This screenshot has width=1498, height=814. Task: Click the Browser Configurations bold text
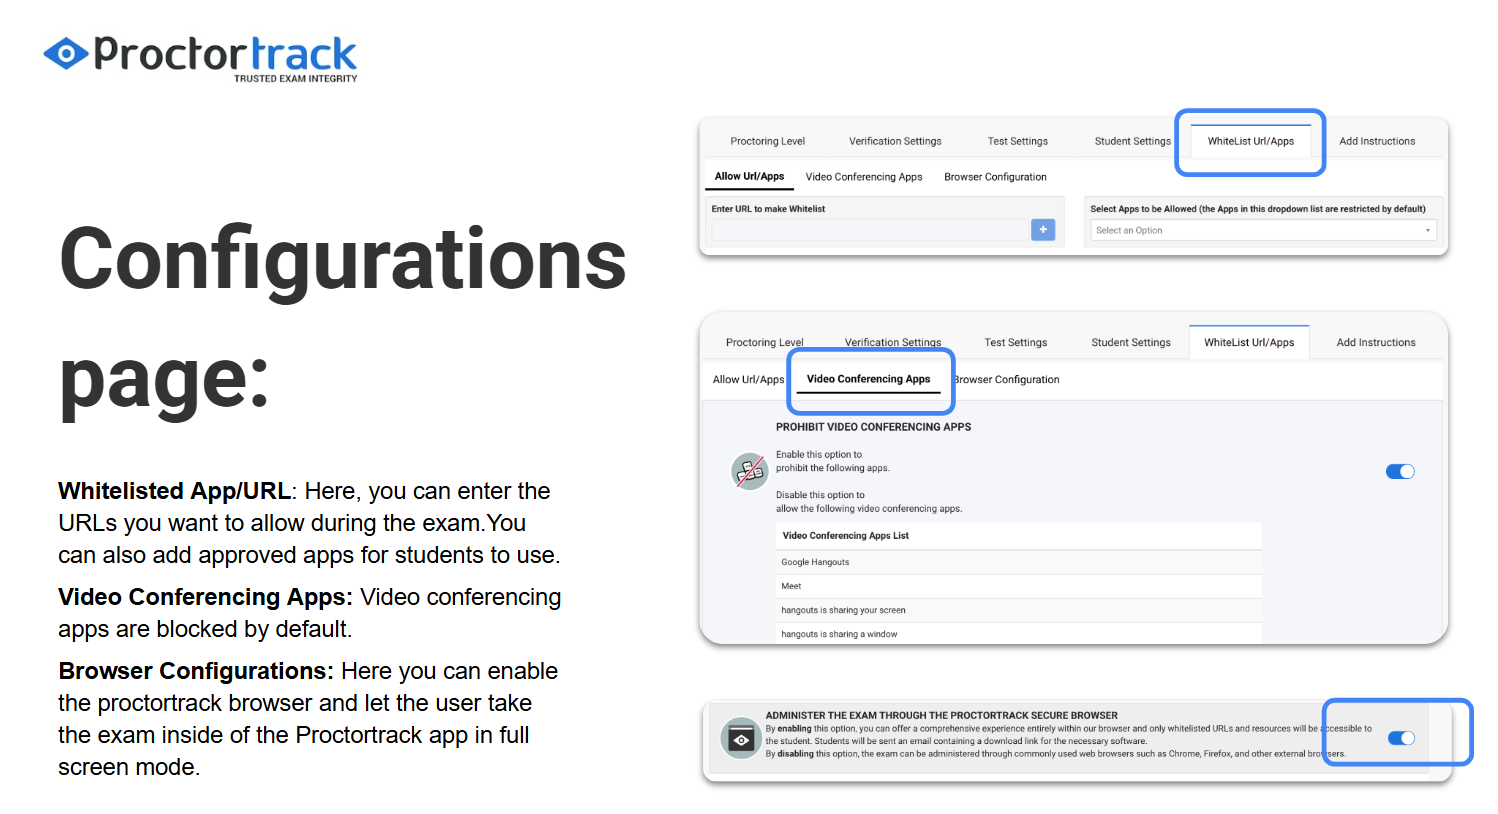pyautogui.click(x=196, y=671)
